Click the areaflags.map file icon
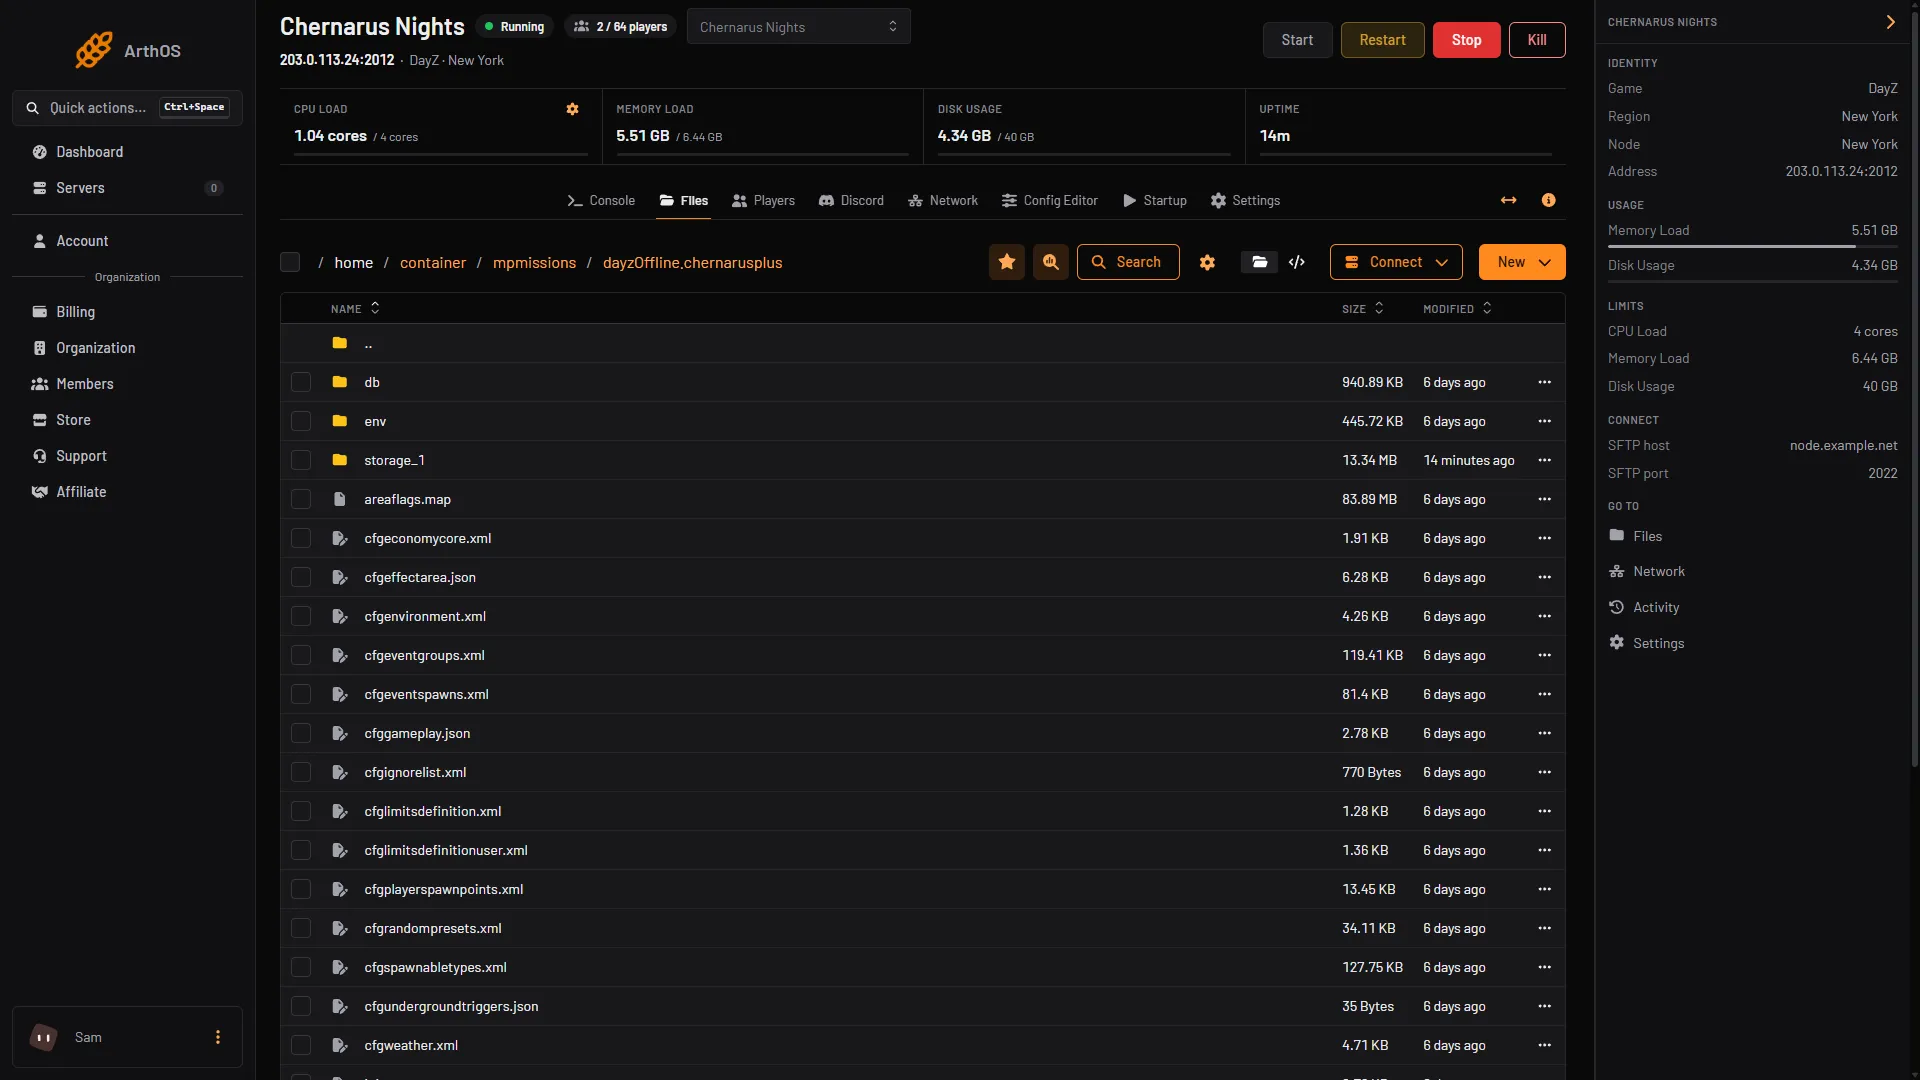This screenshot has width=1920, height=1080. point(339,499)
